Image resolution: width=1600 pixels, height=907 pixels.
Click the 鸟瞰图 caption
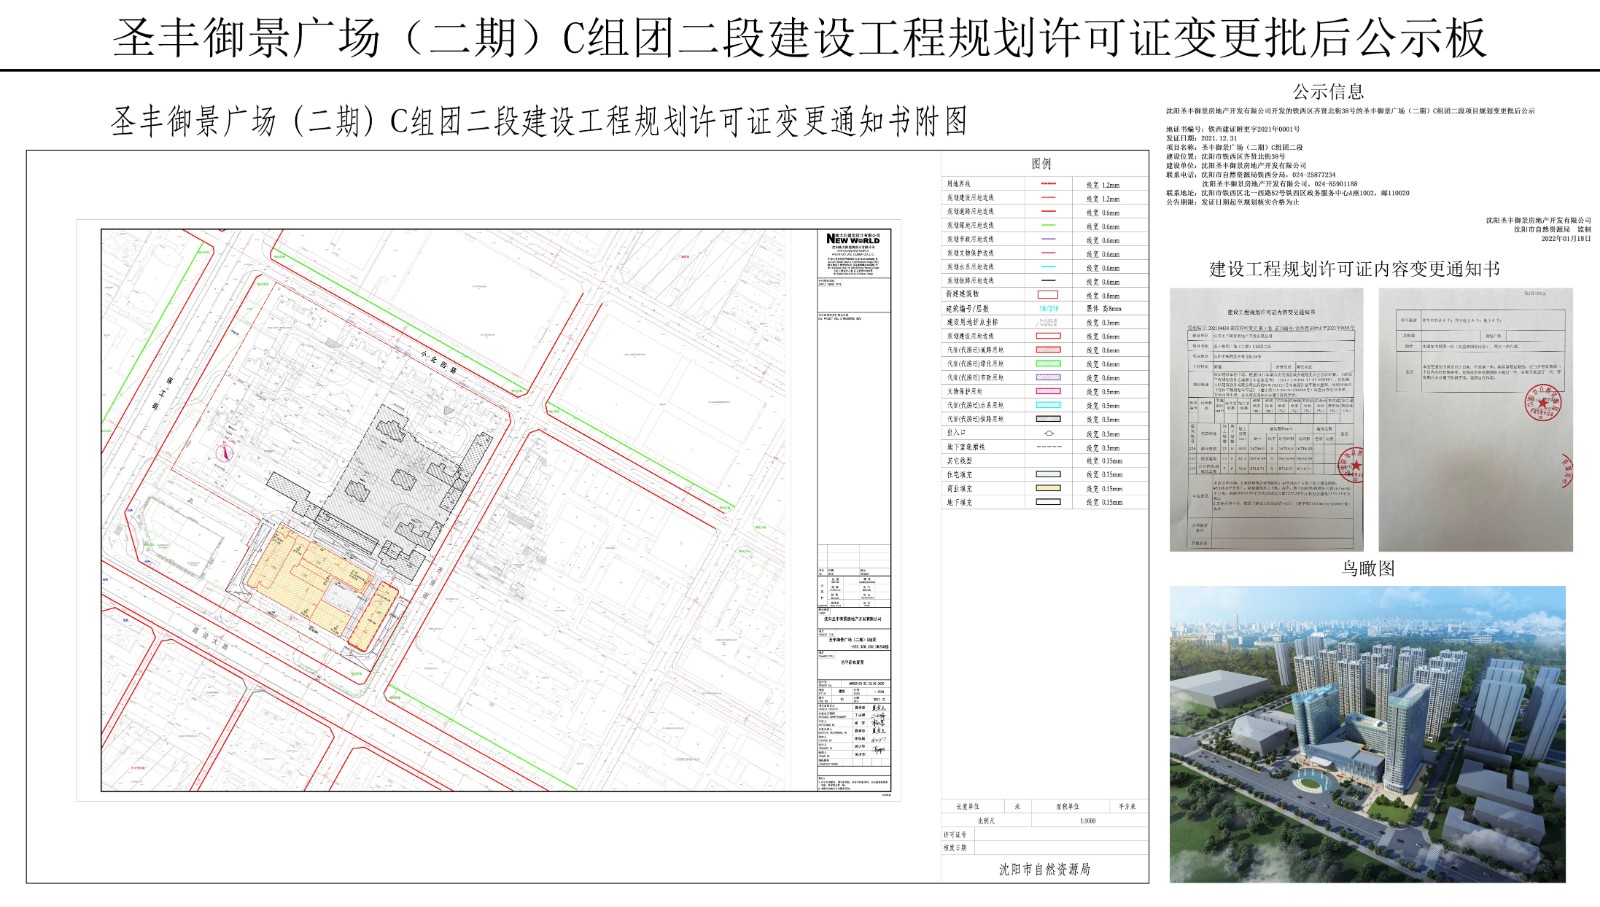(x=1368, y=568)
